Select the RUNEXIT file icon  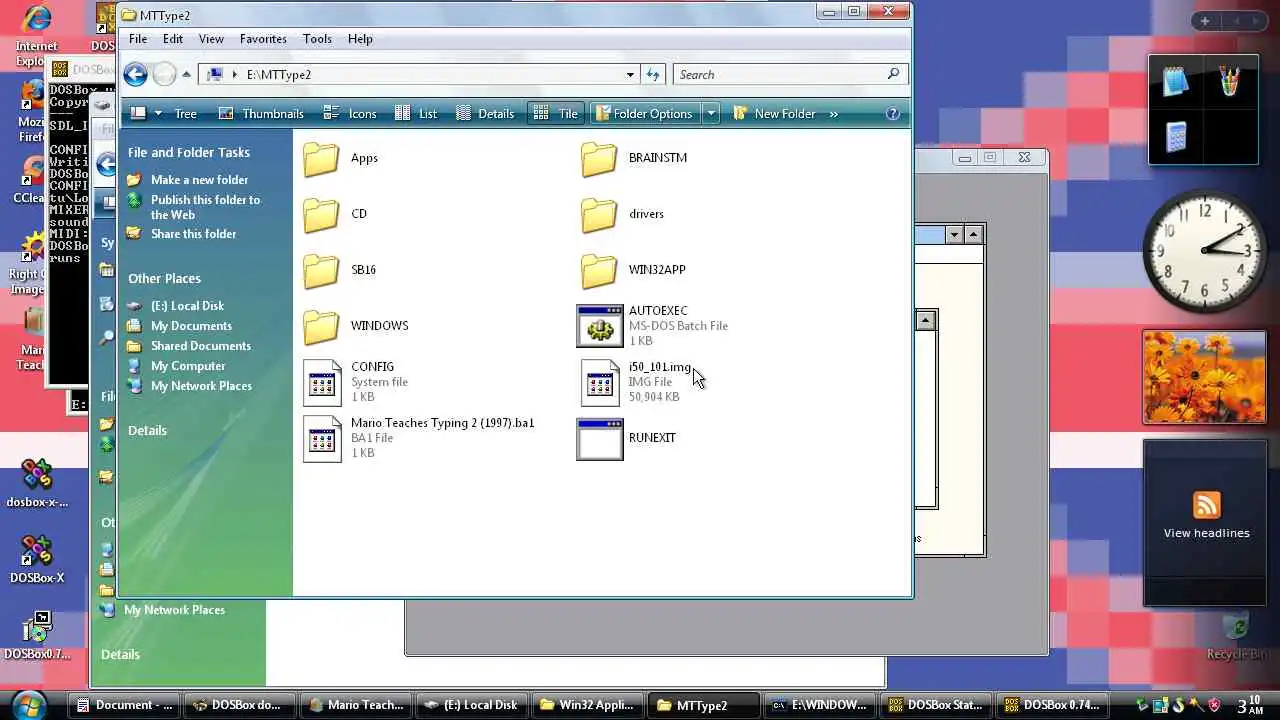600,439
